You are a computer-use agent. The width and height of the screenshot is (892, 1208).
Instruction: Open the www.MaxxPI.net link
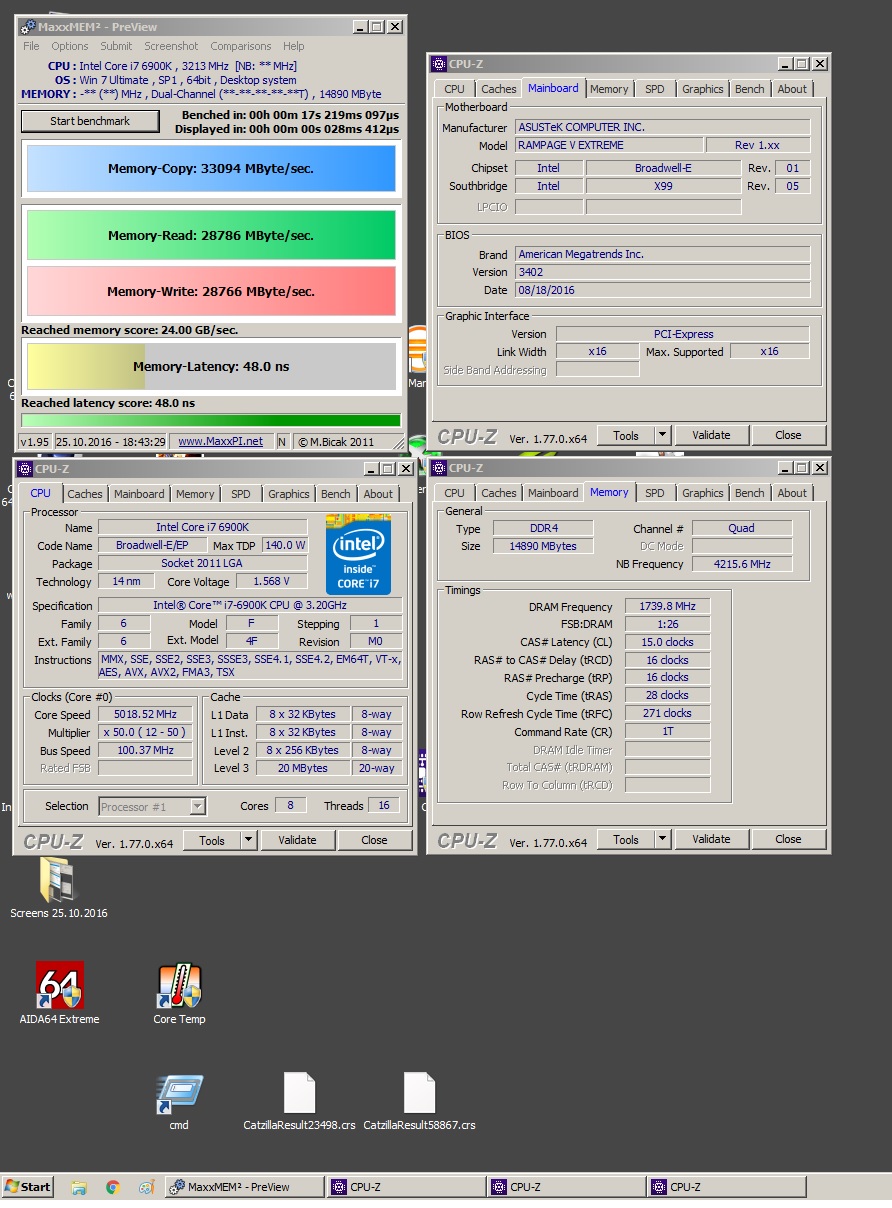click(x=220, y=441)
